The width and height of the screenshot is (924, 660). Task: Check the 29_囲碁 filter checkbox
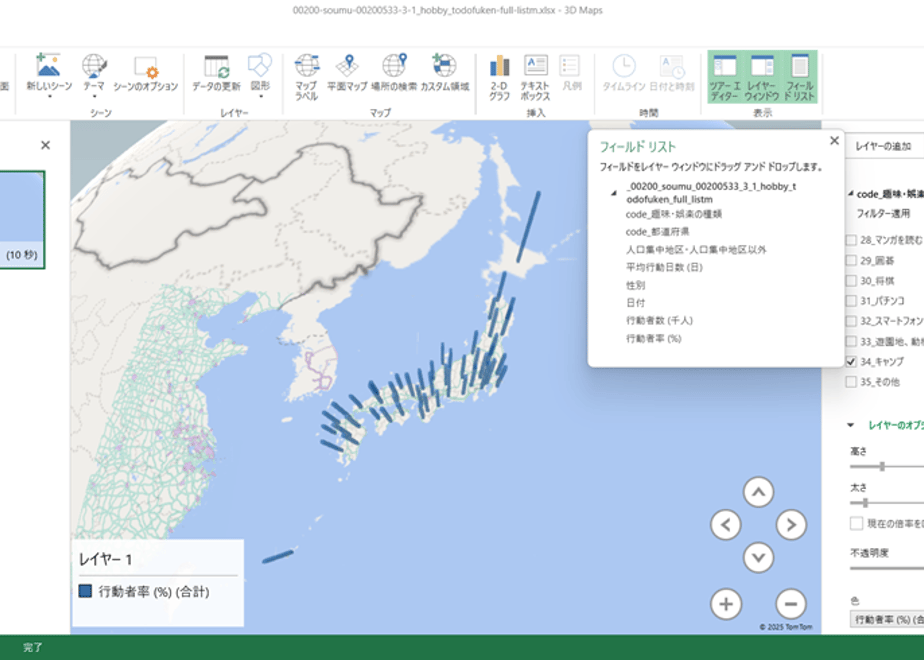851,260
